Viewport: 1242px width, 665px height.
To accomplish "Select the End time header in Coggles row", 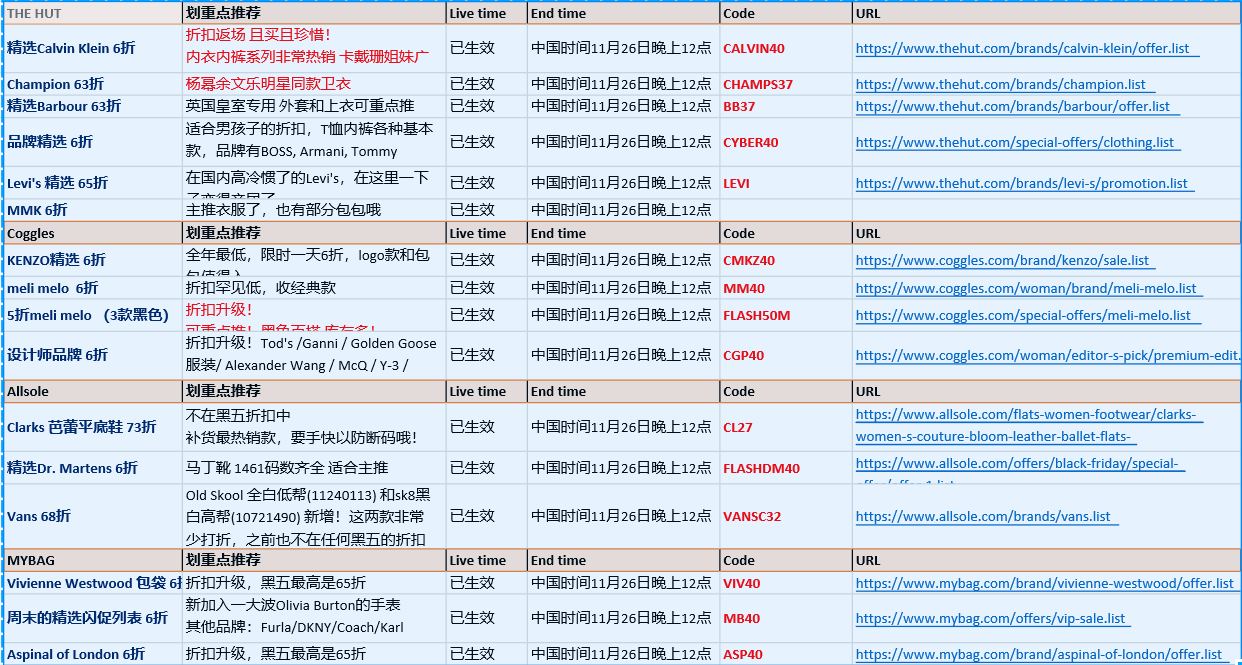I will pyautogui.click(x=623, y=233).
